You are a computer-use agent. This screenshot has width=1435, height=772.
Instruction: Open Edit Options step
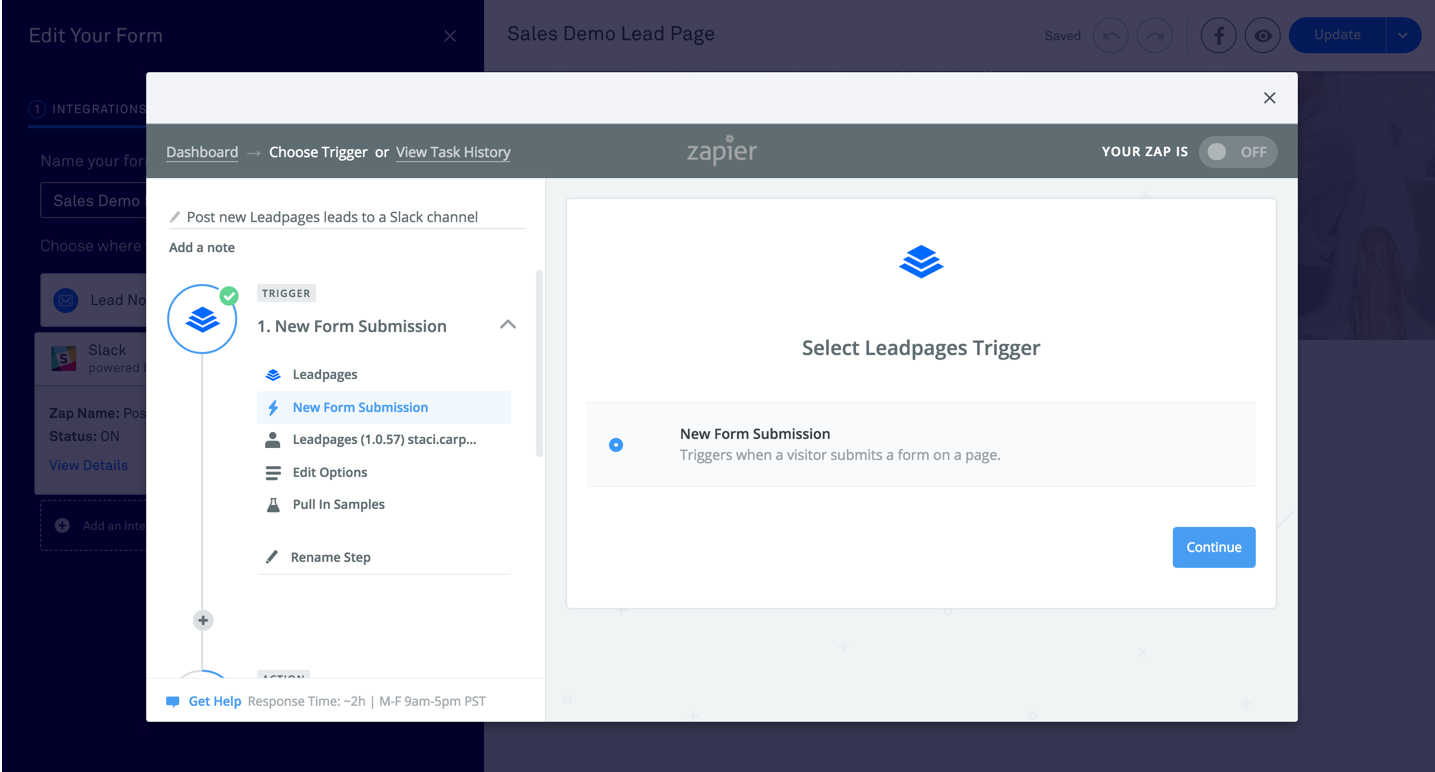(384, 472)
